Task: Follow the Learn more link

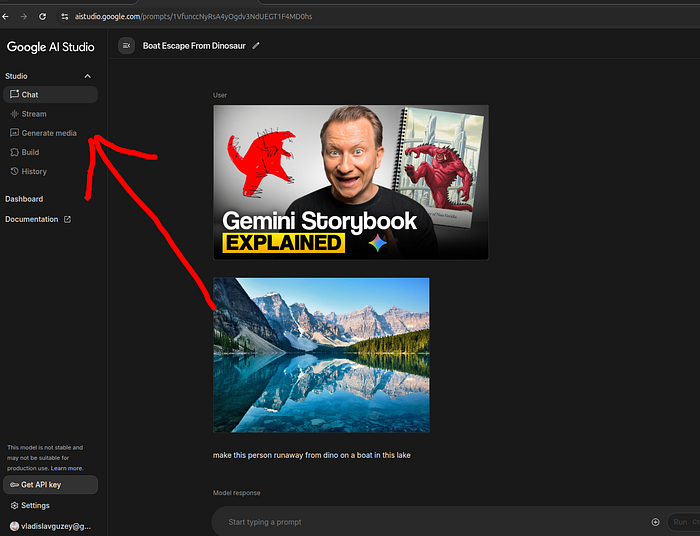Action: click(x=67, y=468)
